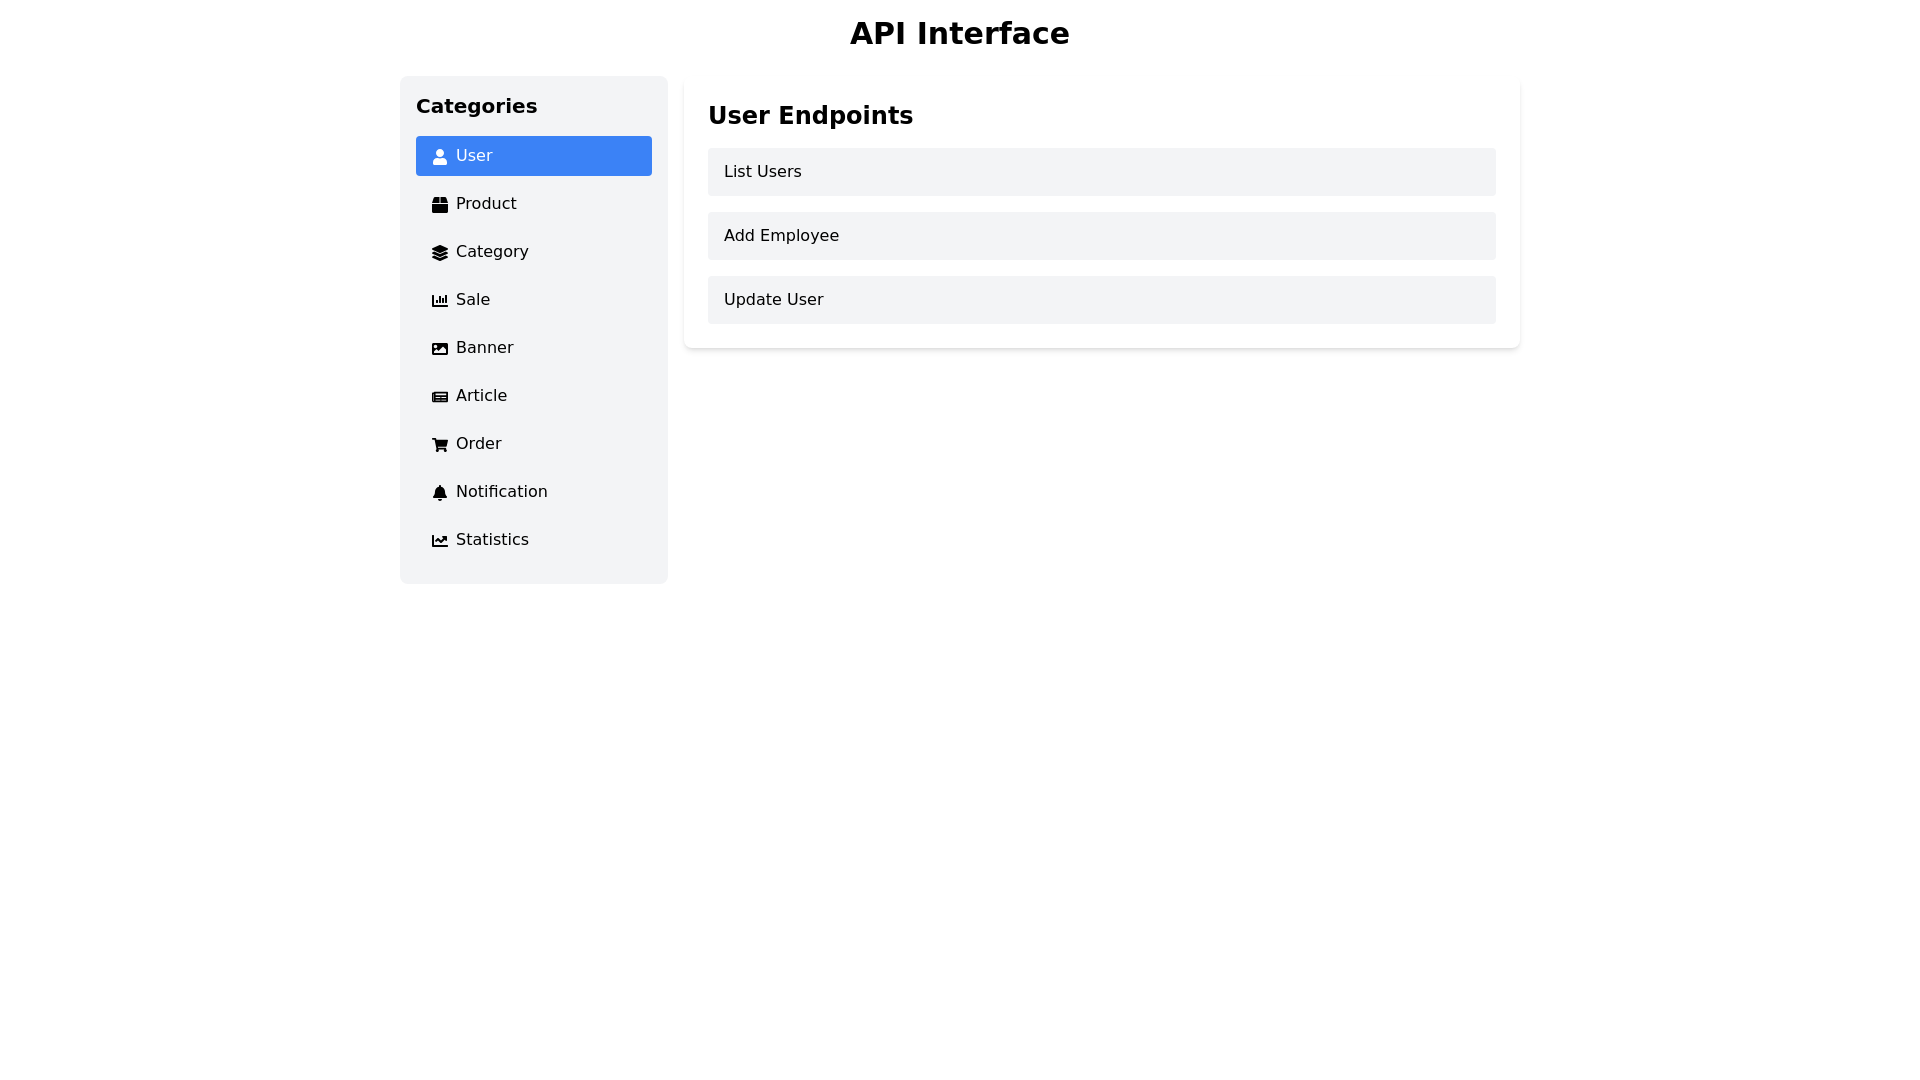Open the Article category label
Screen dimensions: 1920x1080
pos(481,396)
